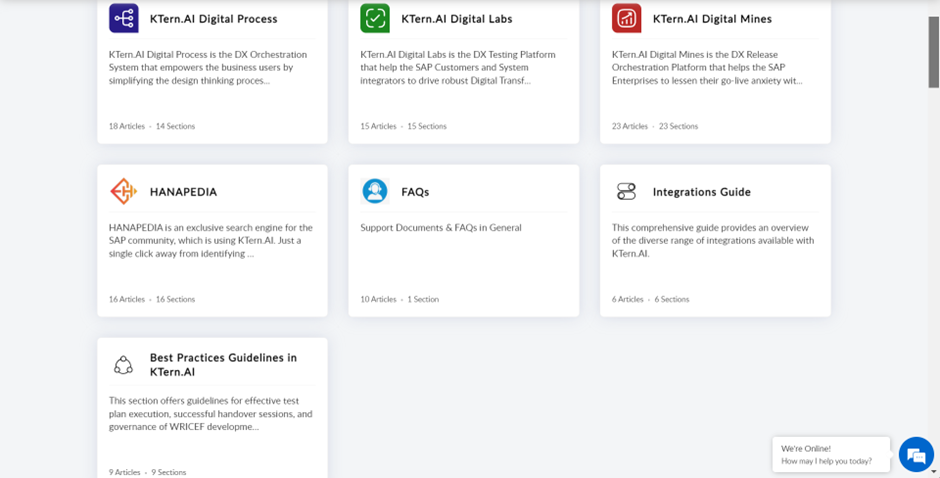Click the orange HANAPEDIA logo icon

tap(123, 191)
